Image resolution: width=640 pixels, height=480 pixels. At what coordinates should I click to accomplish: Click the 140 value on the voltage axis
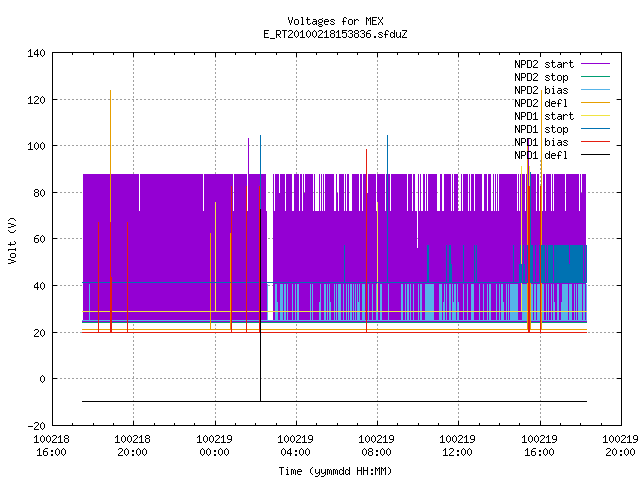tap(36, 53)
